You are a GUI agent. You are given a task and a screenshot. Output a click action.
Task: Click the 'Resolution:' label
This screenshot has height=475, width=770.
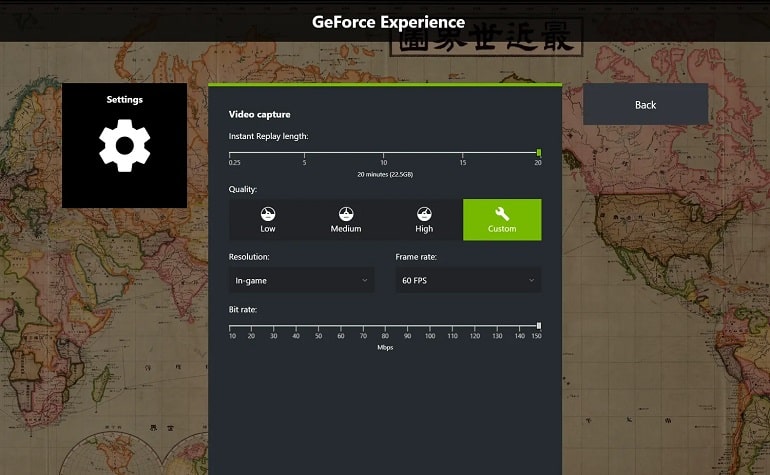pyautogui.click(x=249, y=256)
